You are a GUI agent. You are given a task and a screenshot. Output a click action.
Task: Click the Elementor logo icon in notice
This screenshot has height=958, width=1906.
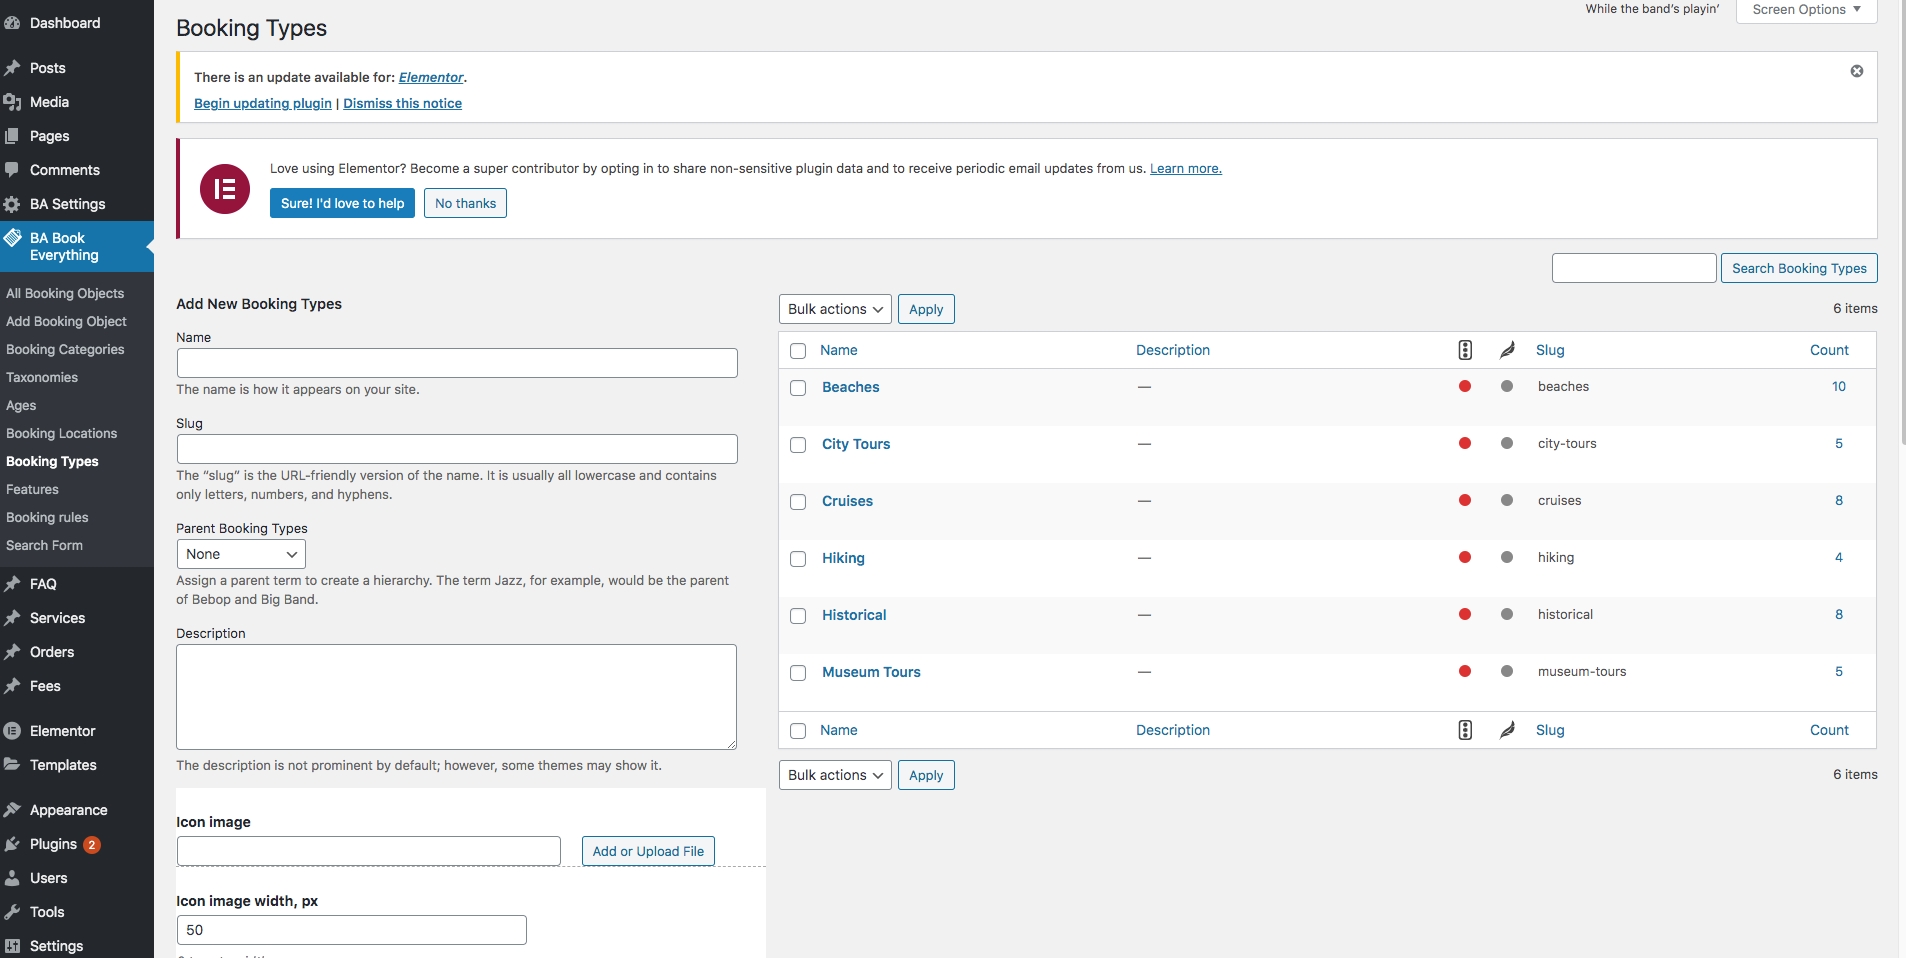(x=225, y=189)
